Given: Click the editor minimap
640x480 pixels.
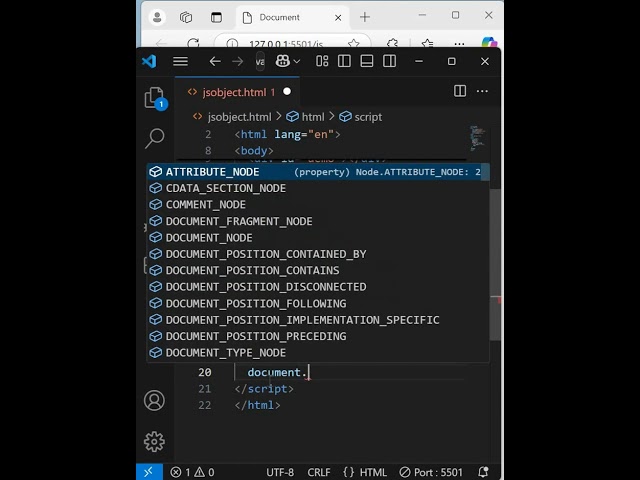Looking at the screenshot, I should [x=477, y=138].
